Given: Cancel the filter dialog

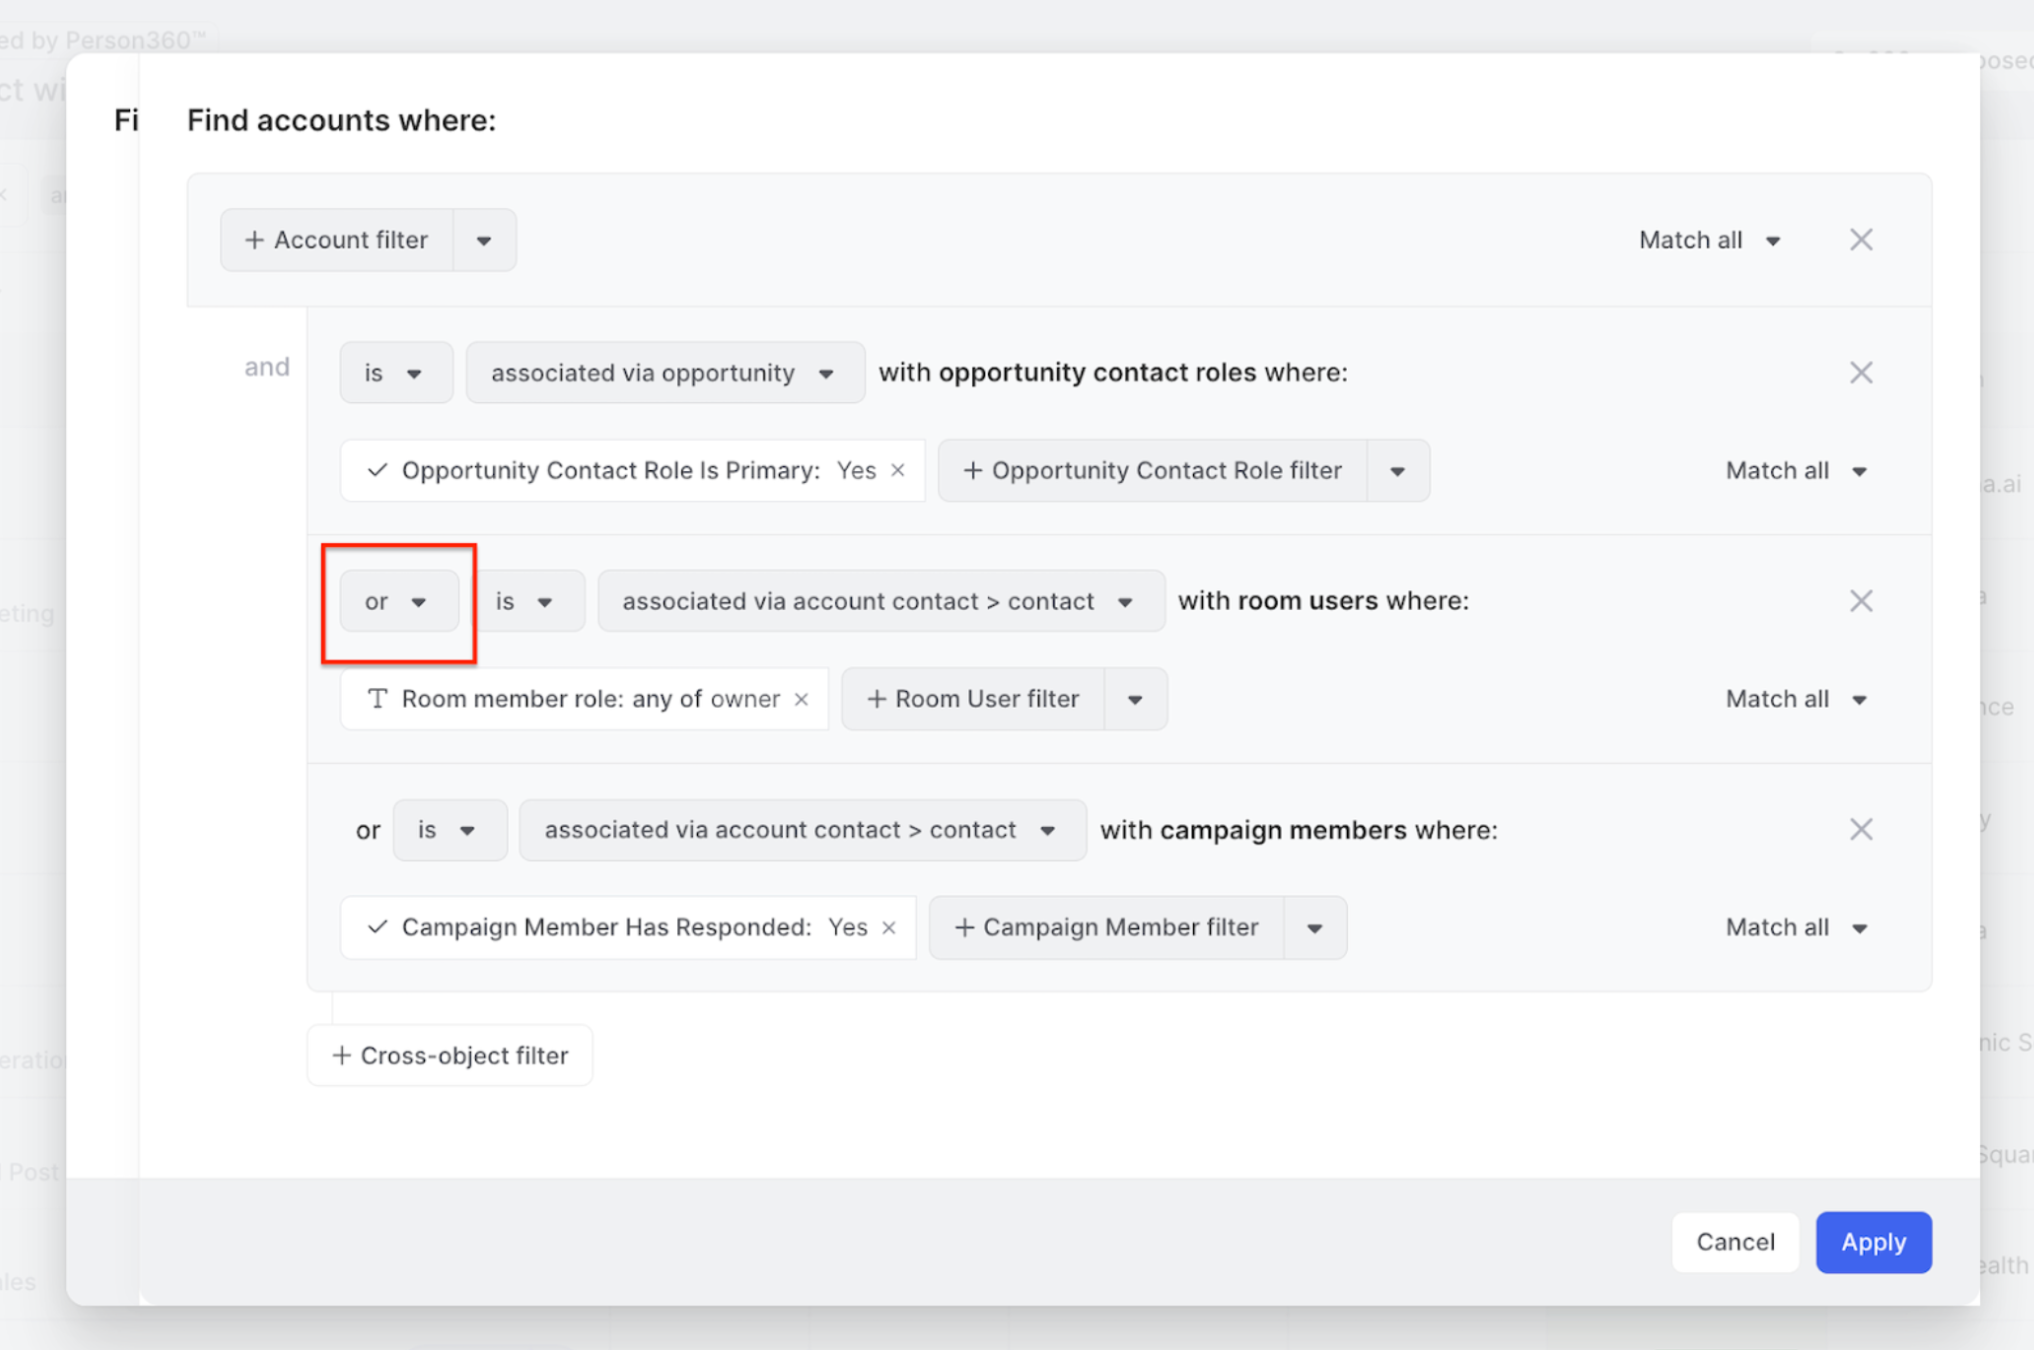Looking at the screenshot, I should pos(1734,1242).
